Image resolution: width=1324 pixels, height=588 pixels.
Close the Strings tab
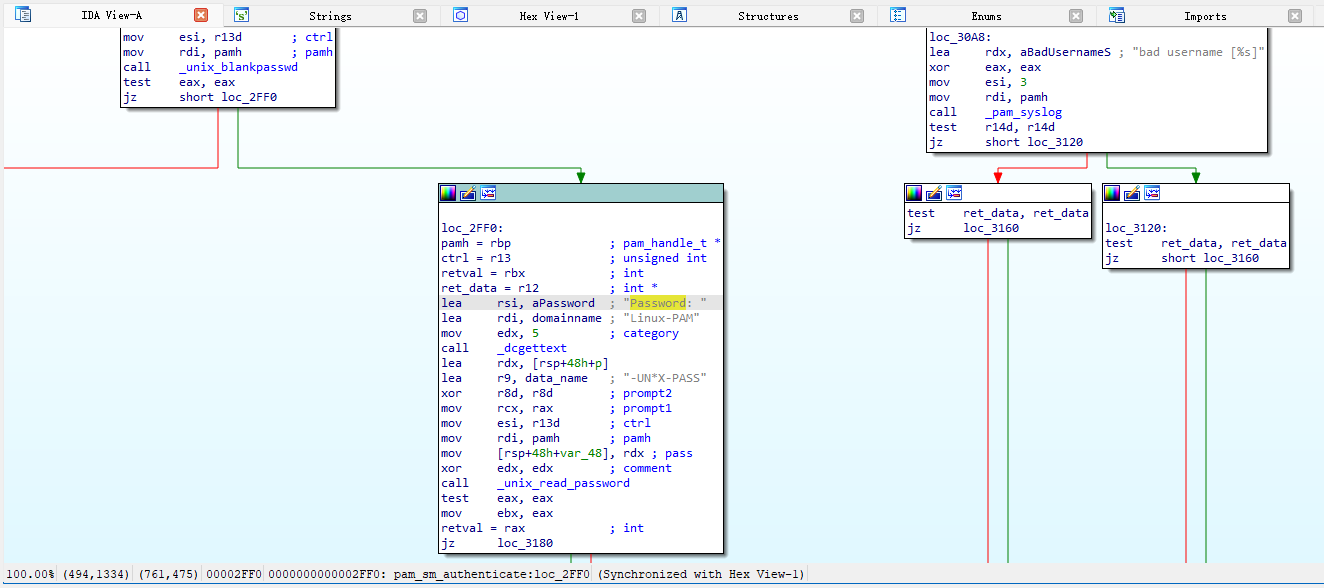[420, 16]
